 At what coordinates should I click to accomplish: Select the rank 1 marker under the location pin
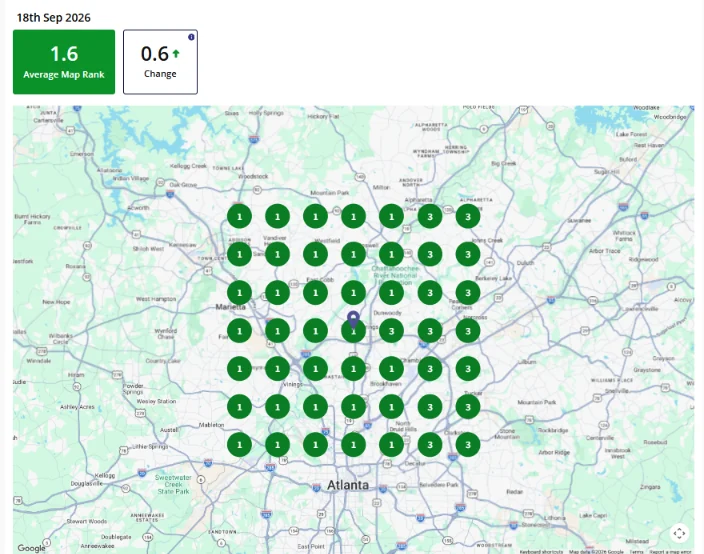click(x=353, y=332)
